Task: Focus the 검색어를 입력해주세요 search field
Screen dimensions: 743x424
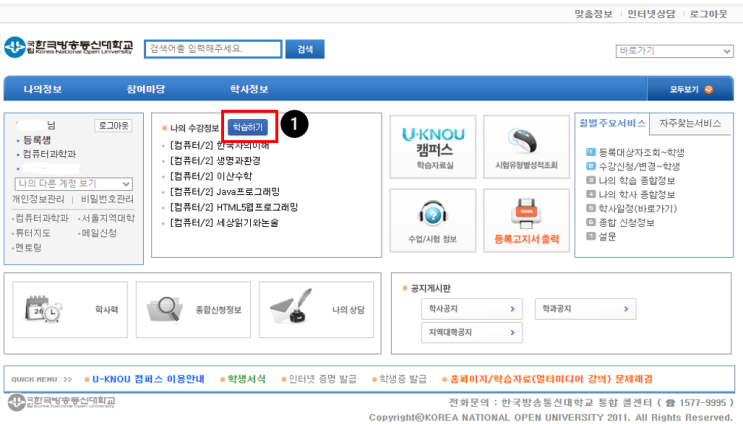Action: tap(213, 49)
